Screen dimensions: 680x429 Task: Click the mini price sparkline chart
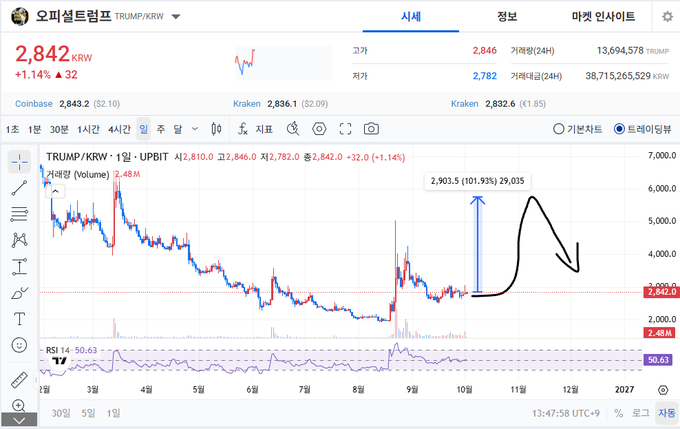[283, 63]
